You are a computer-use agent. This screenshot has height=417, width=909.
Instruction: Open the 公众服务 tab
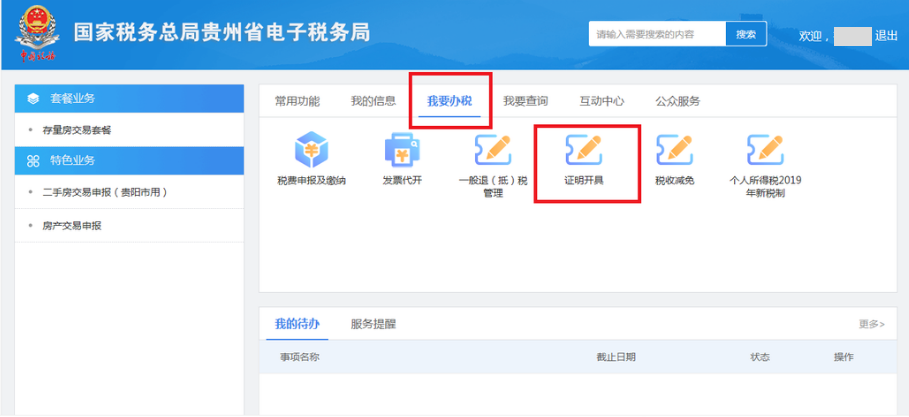click(678, 101)
